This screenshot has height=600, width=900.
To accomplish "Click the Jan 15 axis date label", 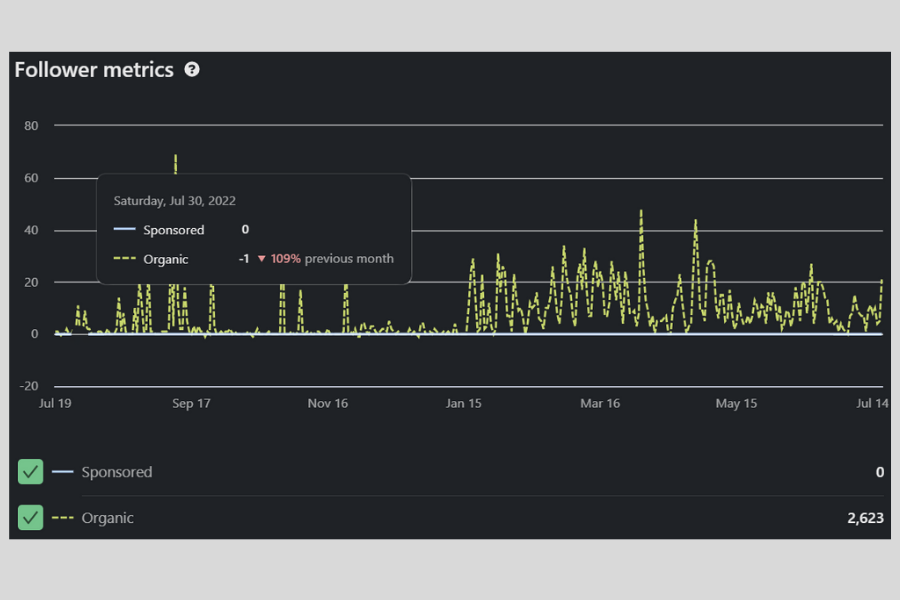I will click(x=463, y=404).
